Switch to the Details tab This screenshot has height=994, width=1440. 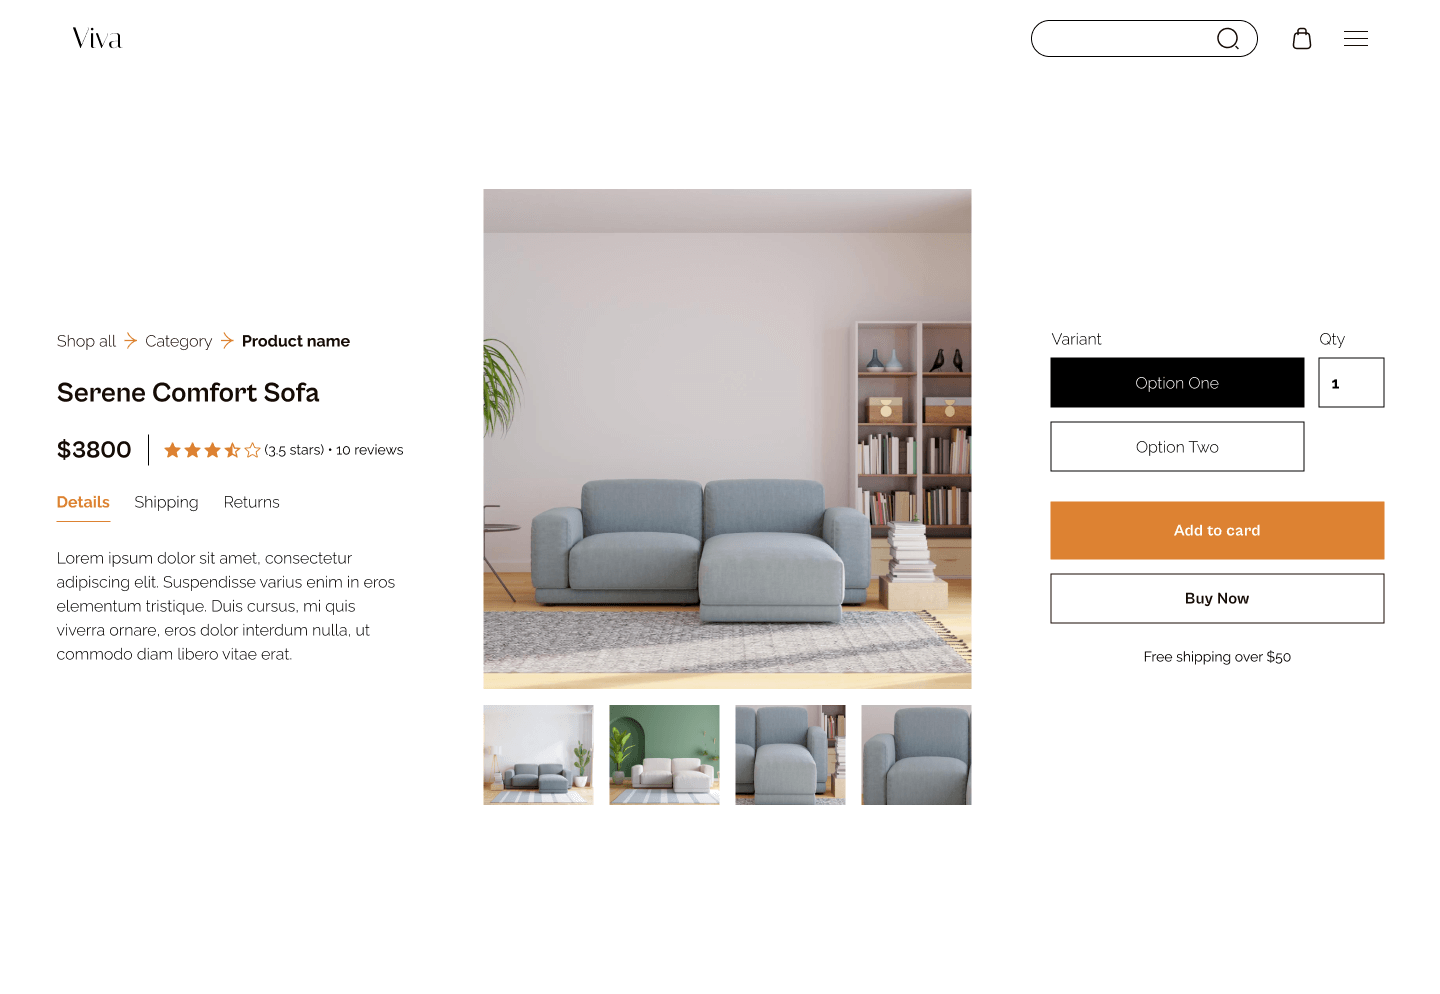click(x=83, y=502)
